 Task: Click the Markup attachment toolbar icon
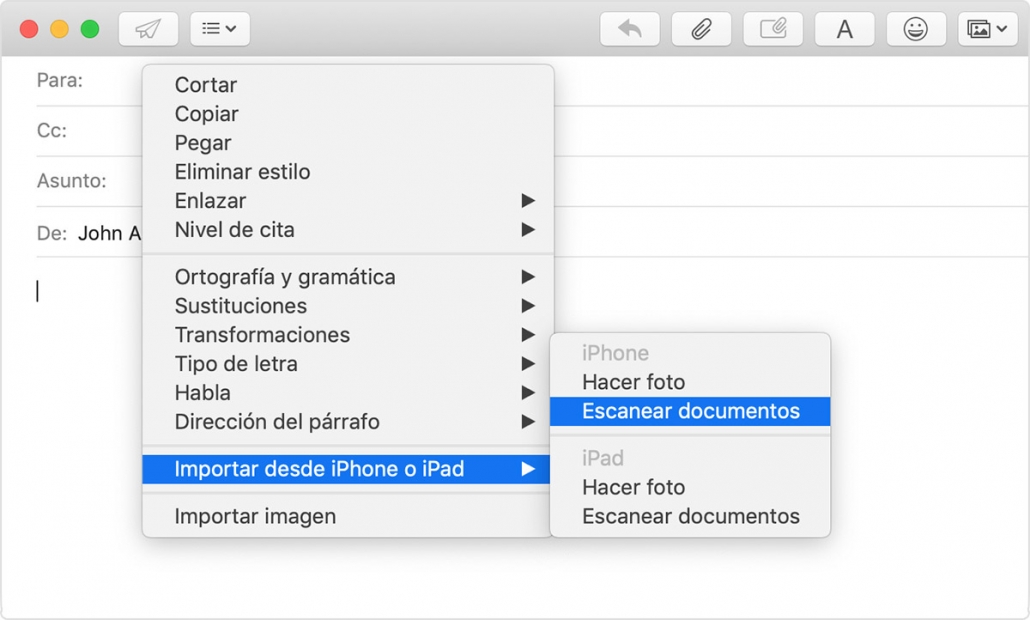coord(773,29)
